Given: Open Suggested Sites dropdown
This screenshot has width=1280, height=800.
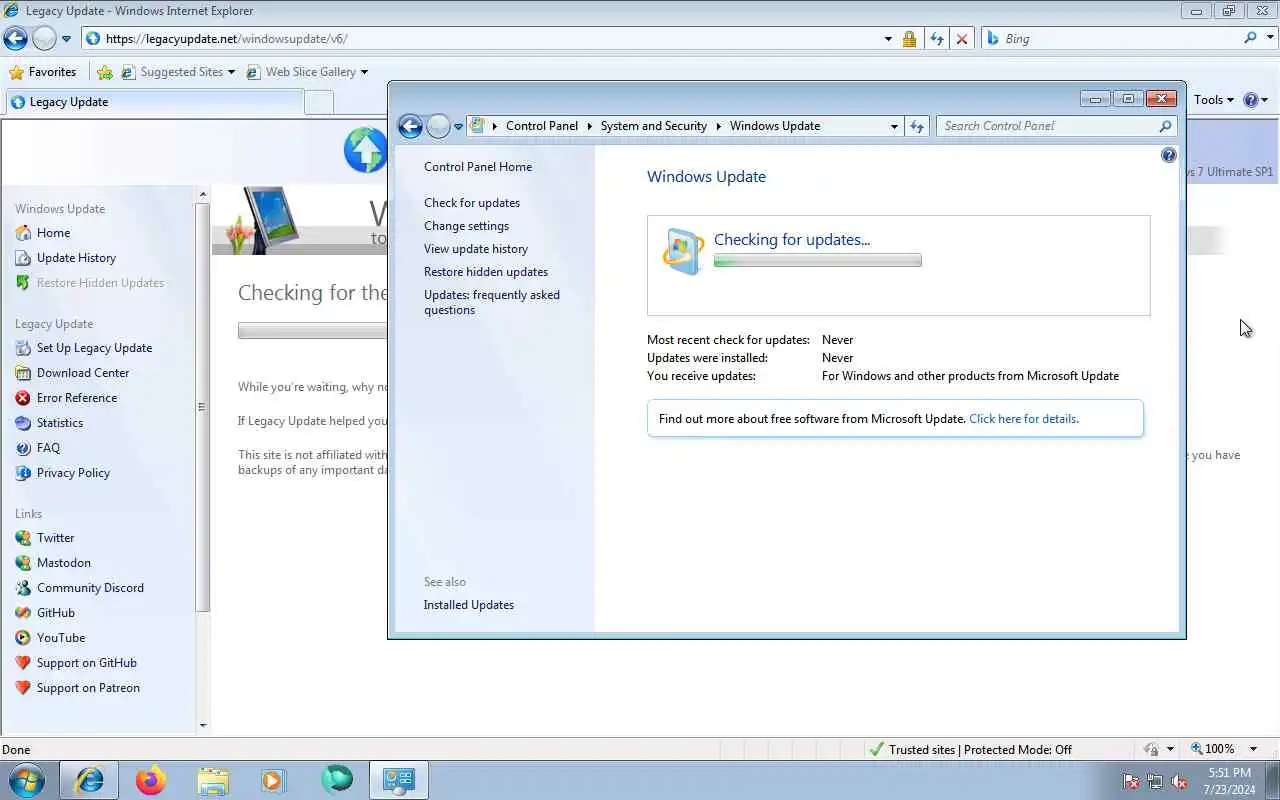Looking at the screenshot, I should pos(177,72).
